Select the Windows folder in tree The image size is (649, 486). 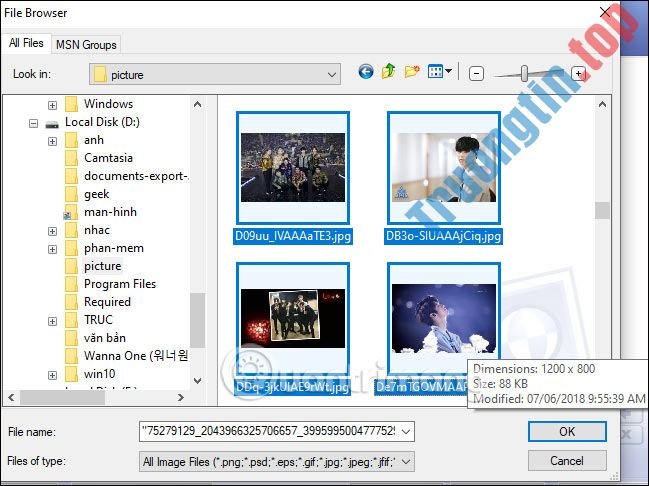[108, 104]
